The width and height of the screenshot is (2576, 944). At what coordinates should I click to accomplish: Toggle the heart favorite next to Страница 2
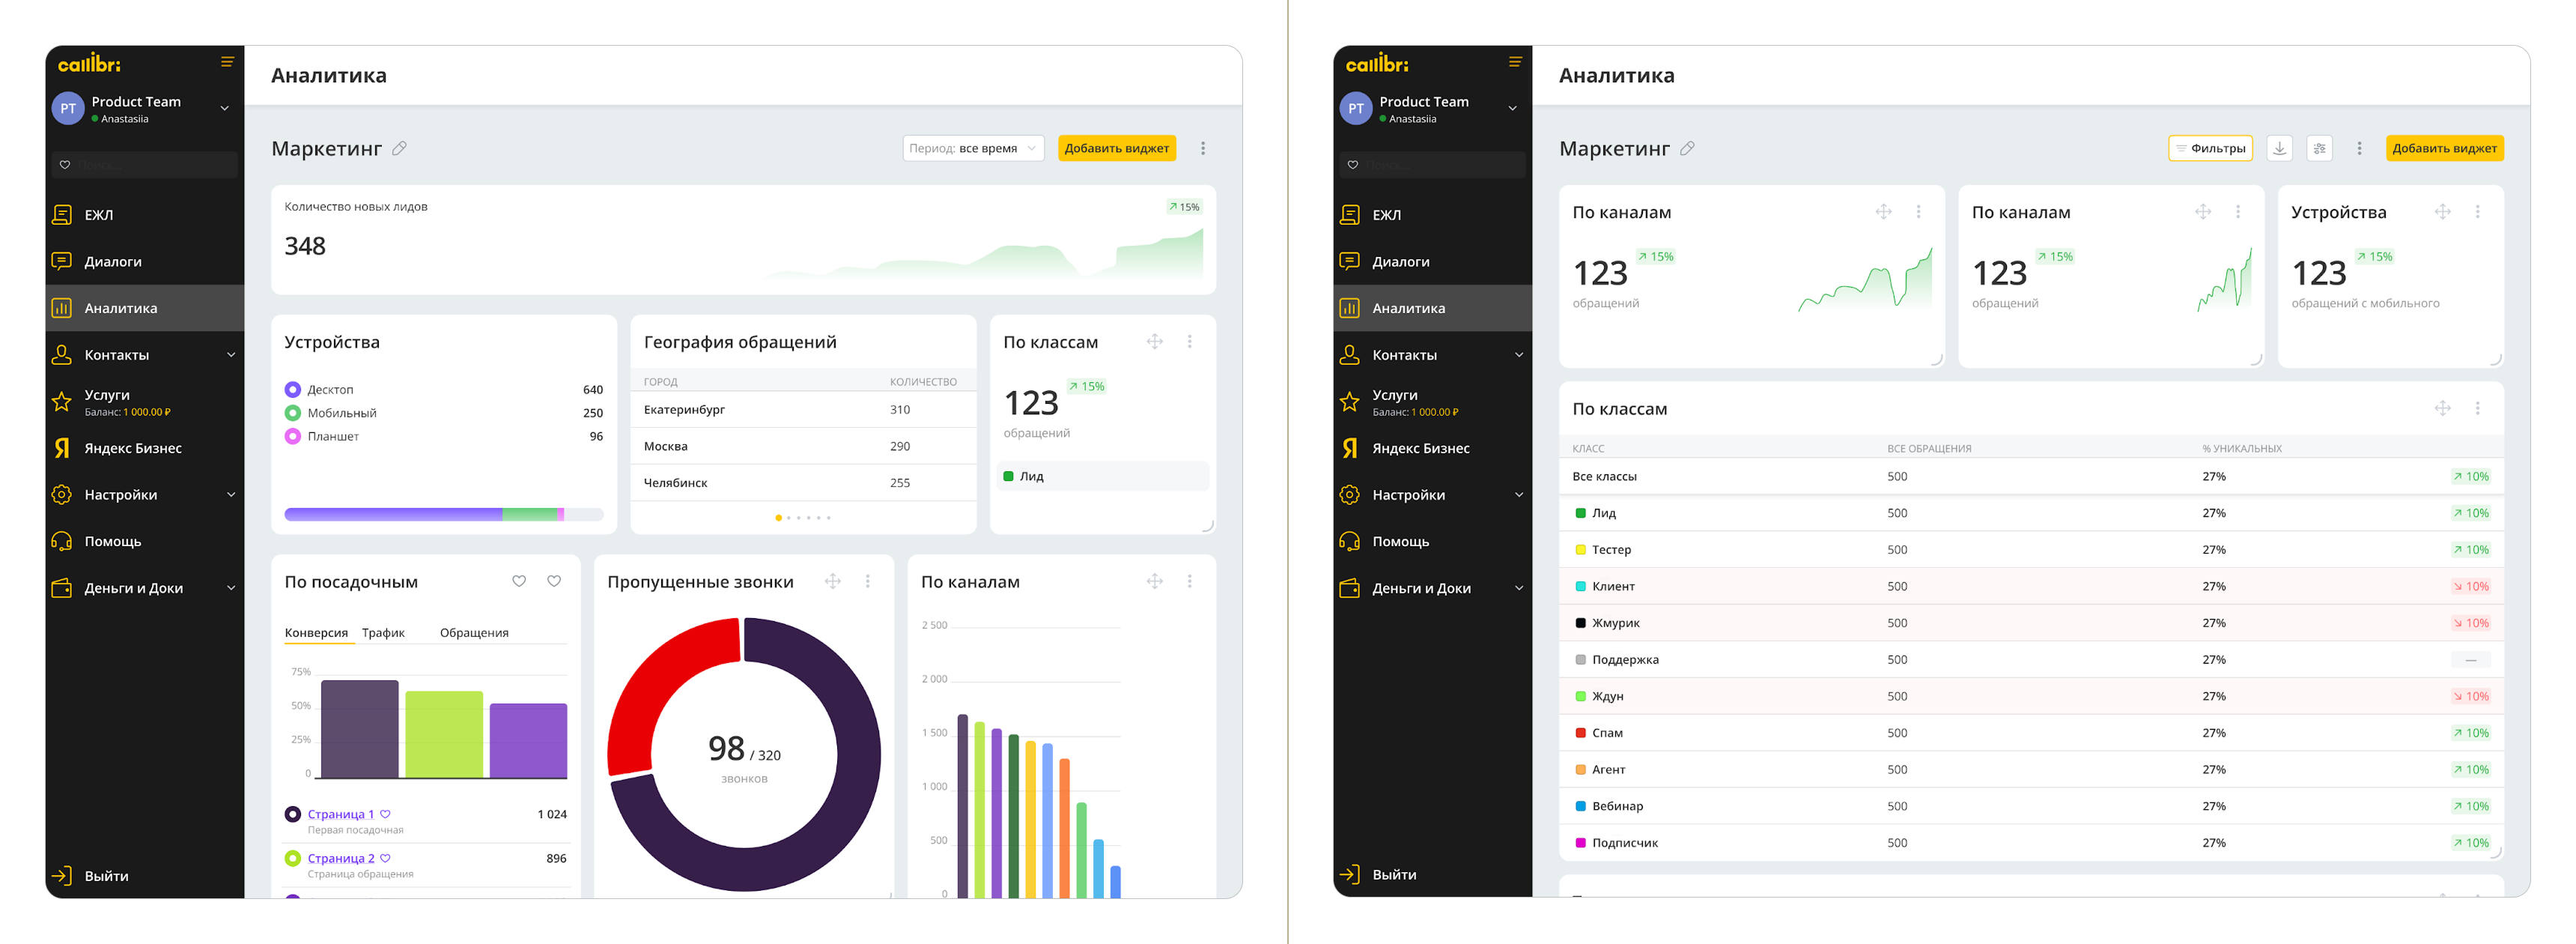385,858
